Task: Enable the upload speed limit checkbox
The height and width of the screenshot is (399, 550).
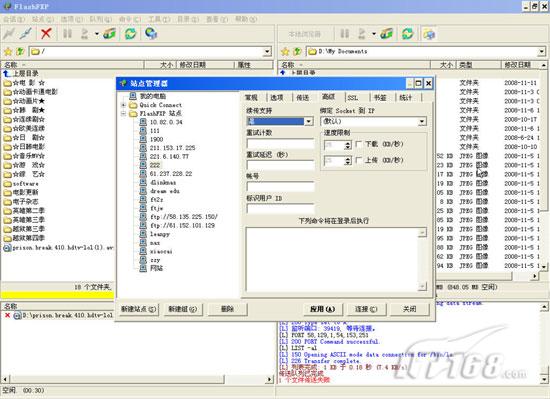Action: pos(359,160)
